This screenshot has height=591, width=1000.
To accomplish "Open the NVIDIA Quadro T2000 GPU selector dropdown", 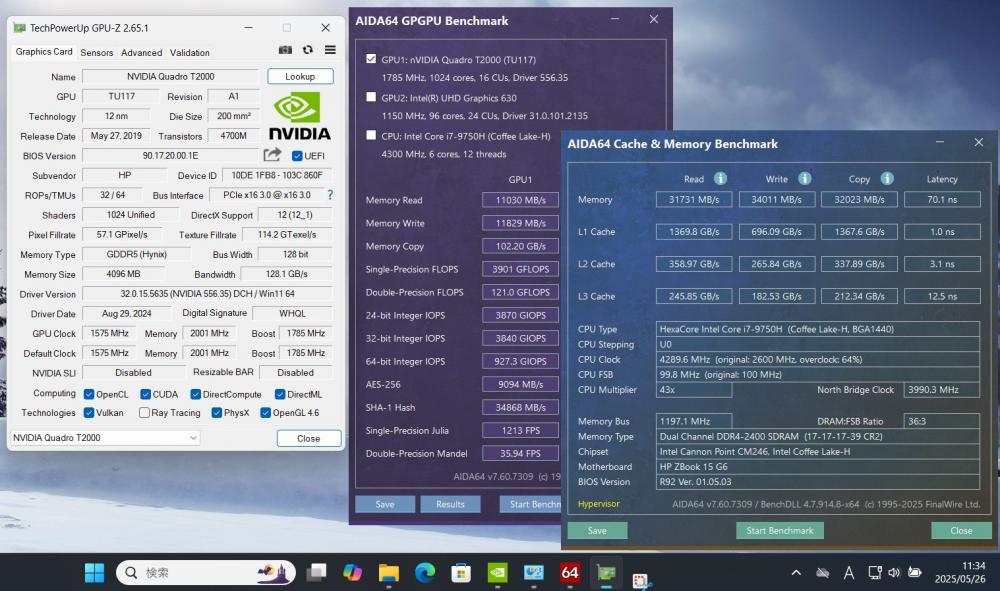I will click(x=105, y=438).
